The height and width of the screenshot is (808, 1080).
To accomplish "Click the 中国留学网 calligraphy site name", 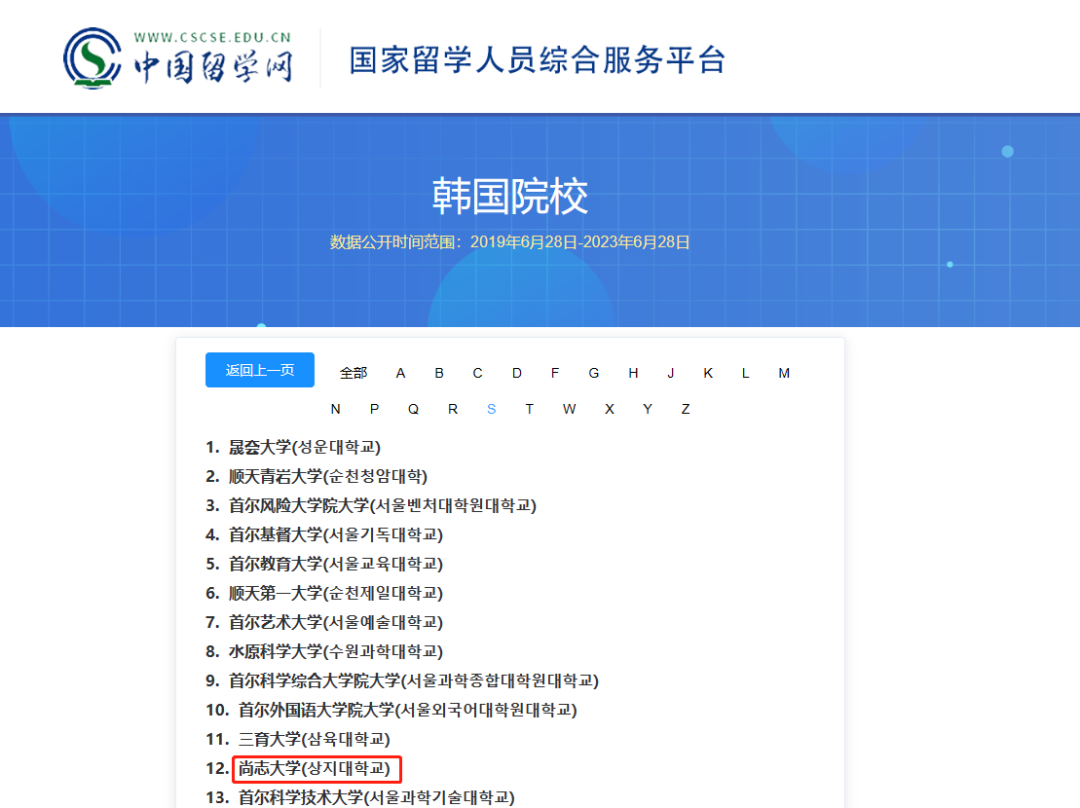I will 214,68.
